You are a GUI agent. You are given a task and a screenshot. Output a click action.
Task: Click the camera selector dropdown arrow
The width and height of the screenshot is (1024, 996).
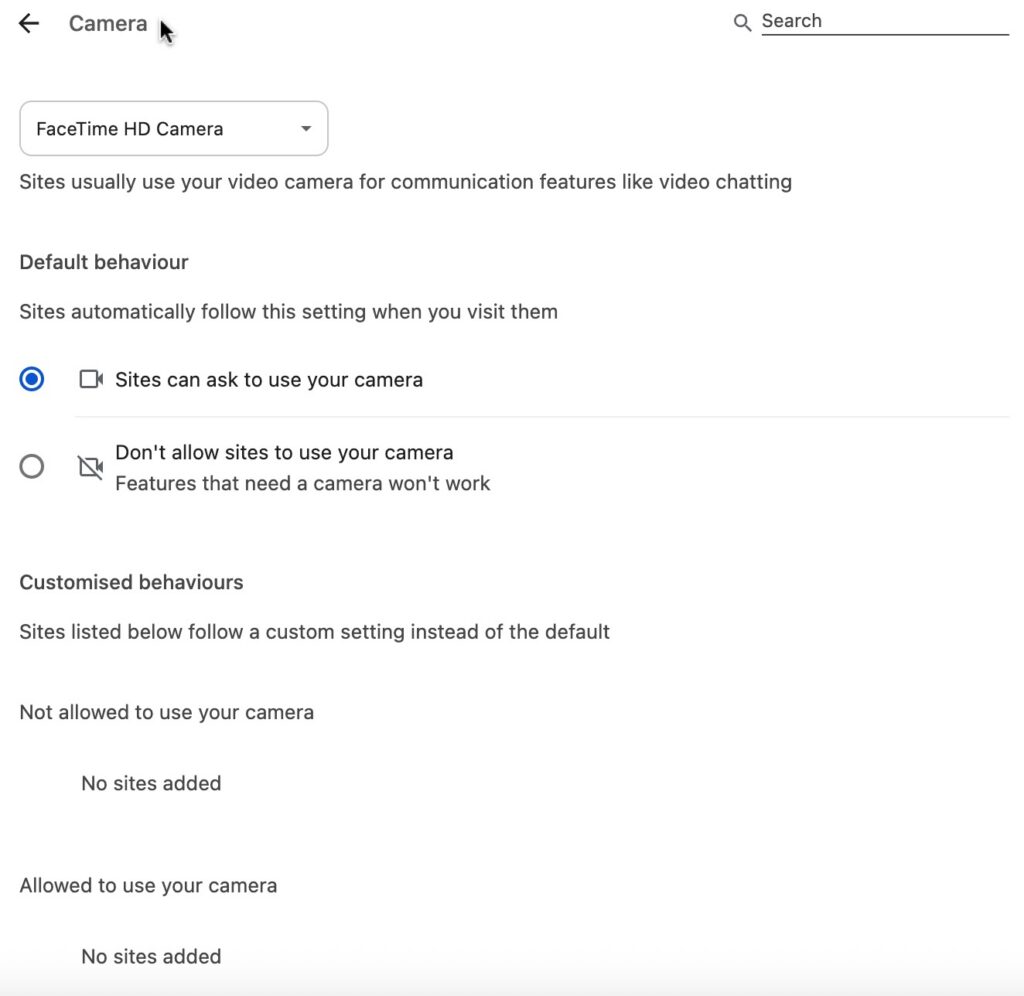306,129
